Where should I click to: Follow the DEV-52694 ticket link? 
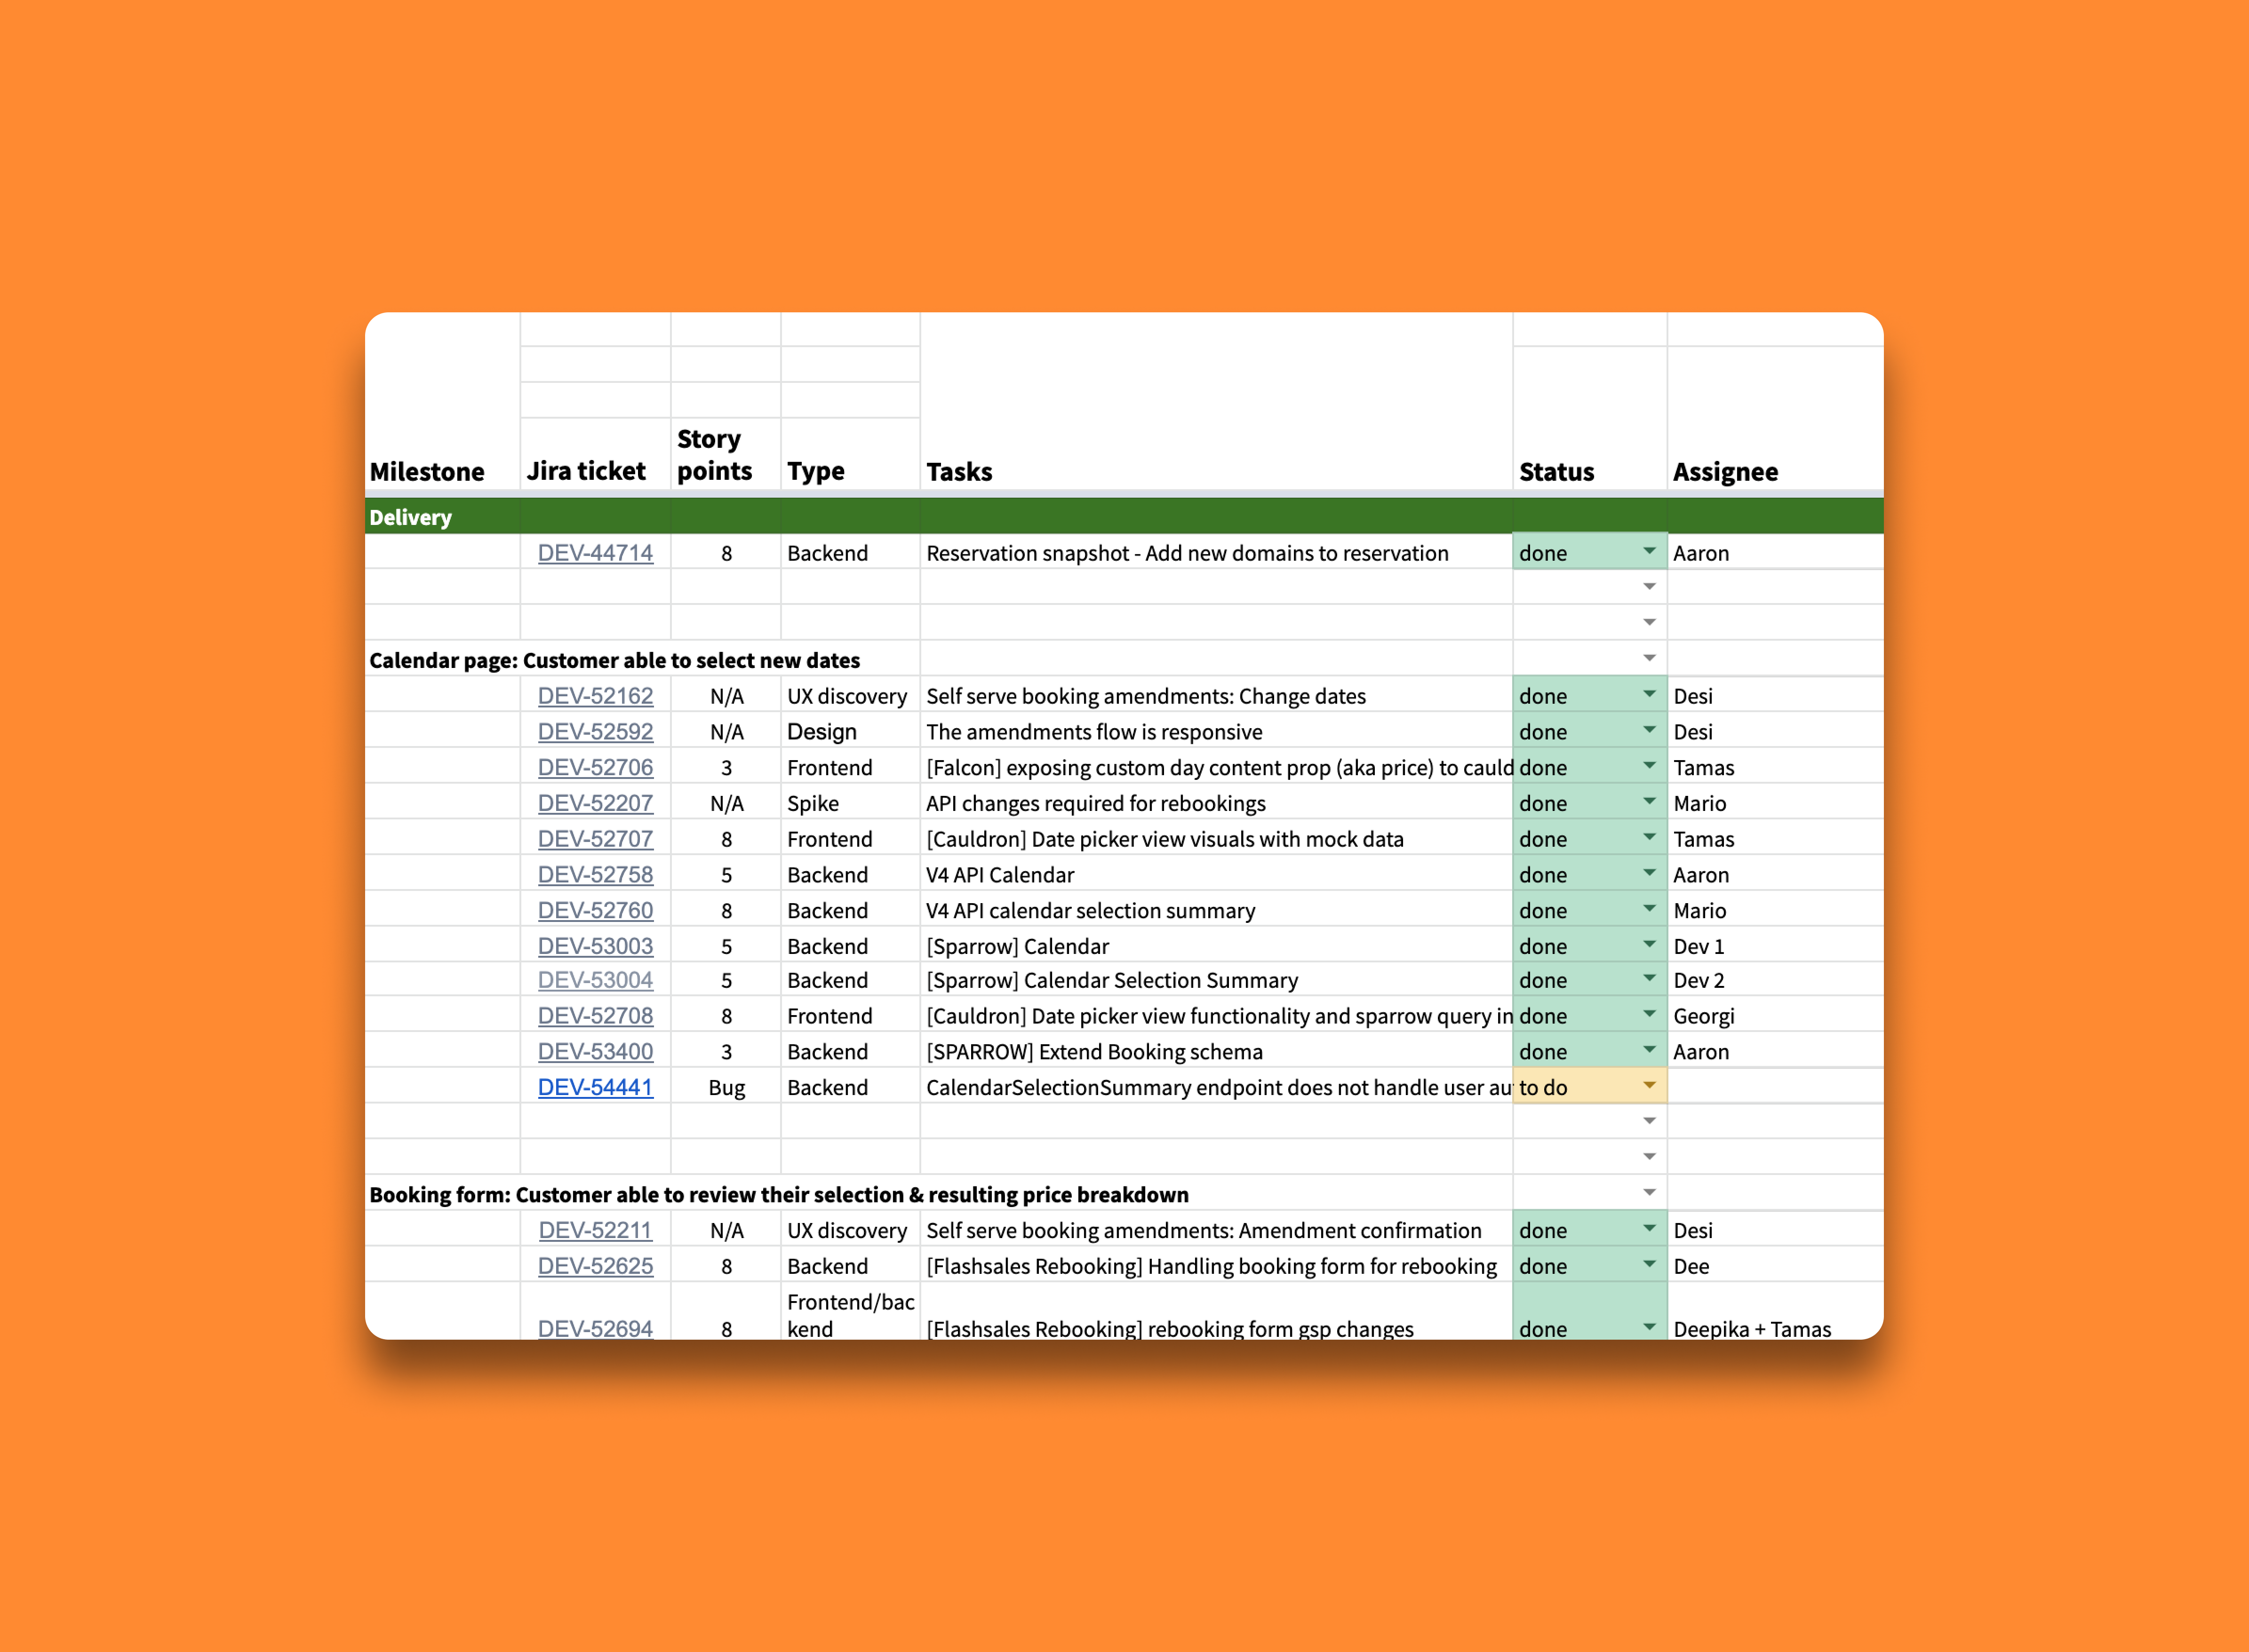[x=595, y=1329]
